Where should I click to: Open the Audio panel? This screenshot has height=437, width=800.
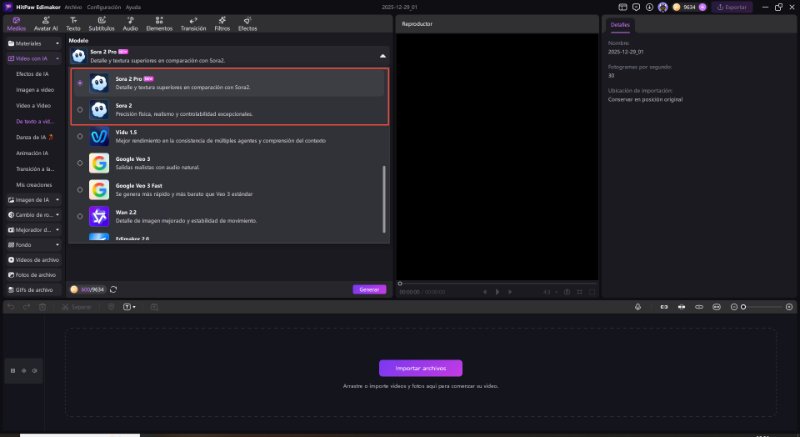(x=130, y=24)
